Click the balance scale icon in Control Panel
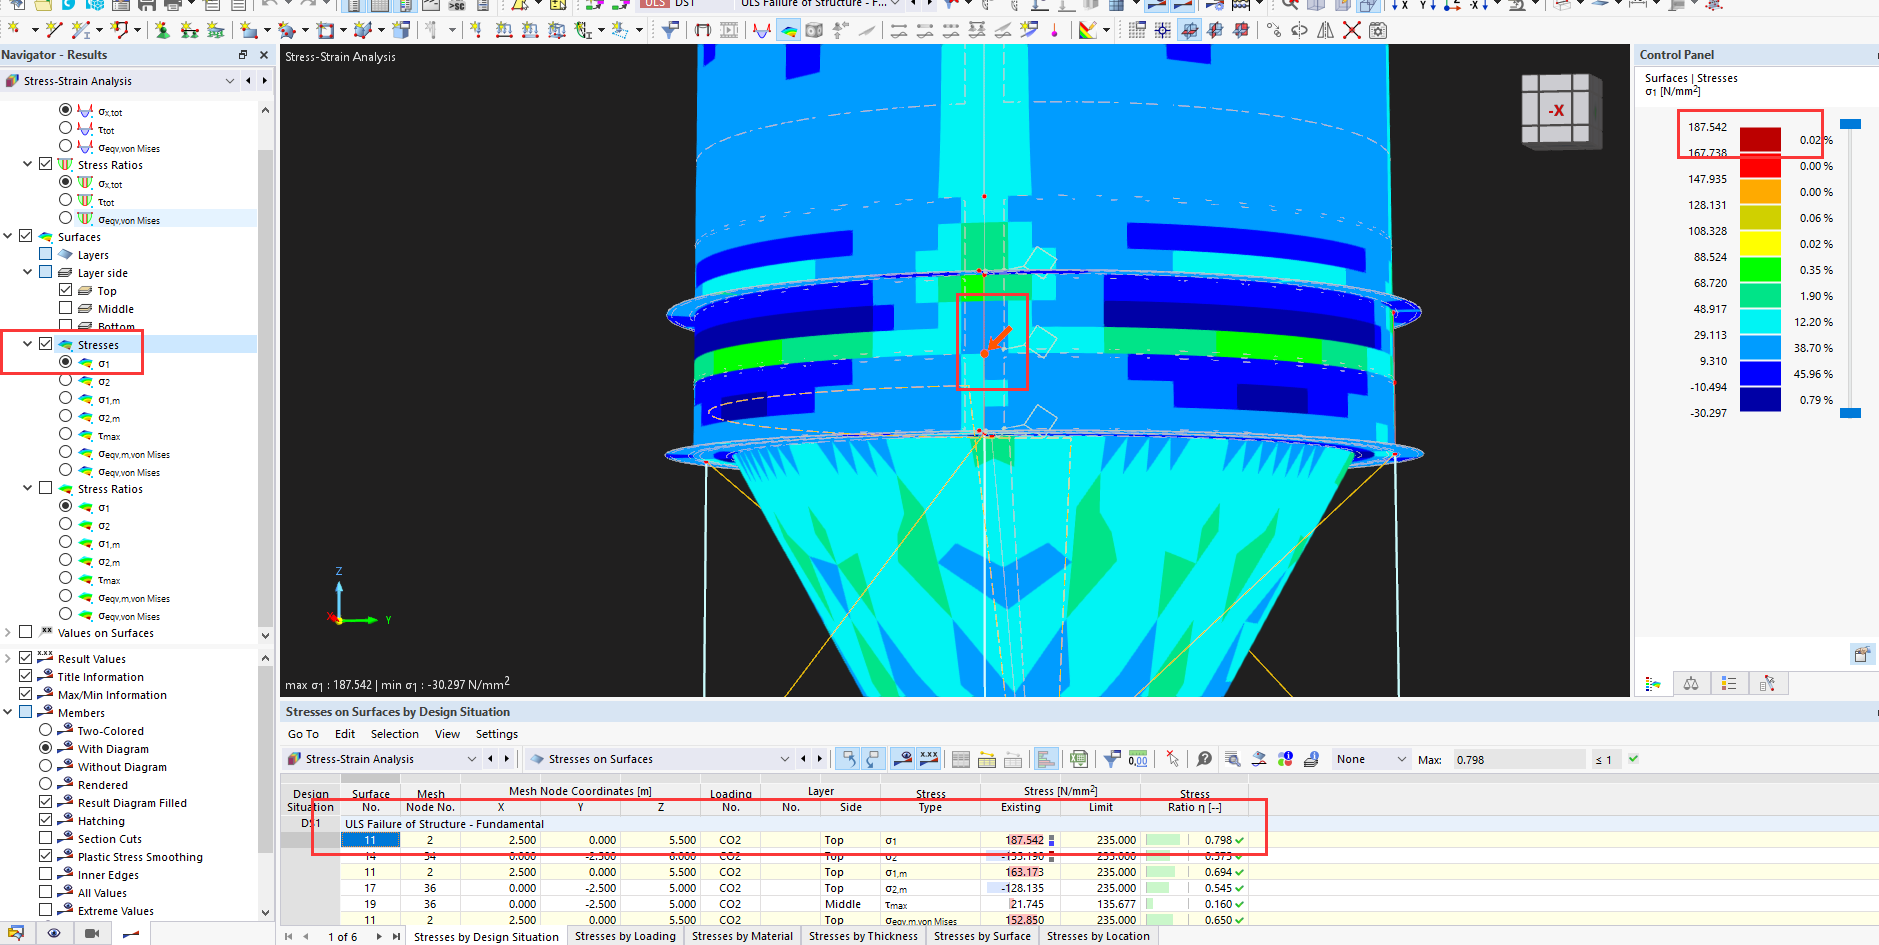The height and width of the screenshot is (945, 1879). click(x=1690, y=684)
